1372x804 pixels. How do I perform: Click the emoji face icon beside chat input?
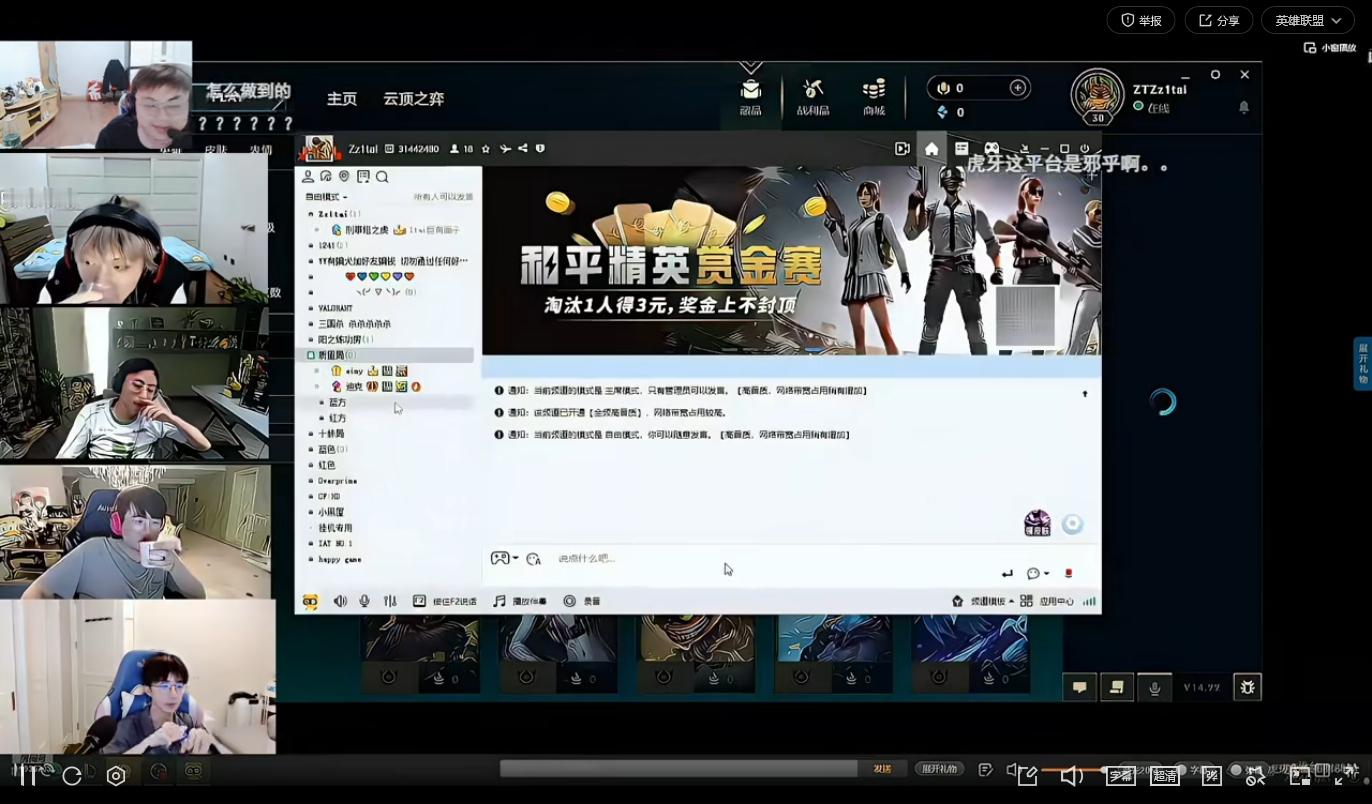(x=533, y=559)
